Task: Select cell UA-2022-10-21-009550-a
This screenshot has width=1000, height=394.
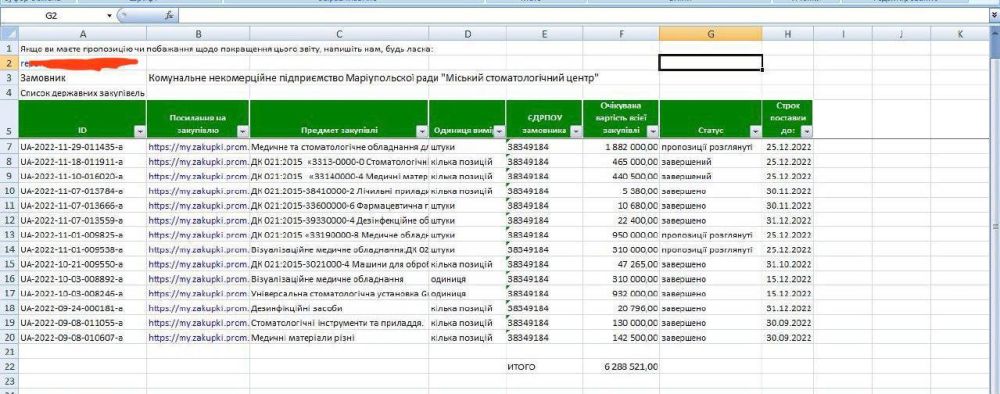Action: 82,264
